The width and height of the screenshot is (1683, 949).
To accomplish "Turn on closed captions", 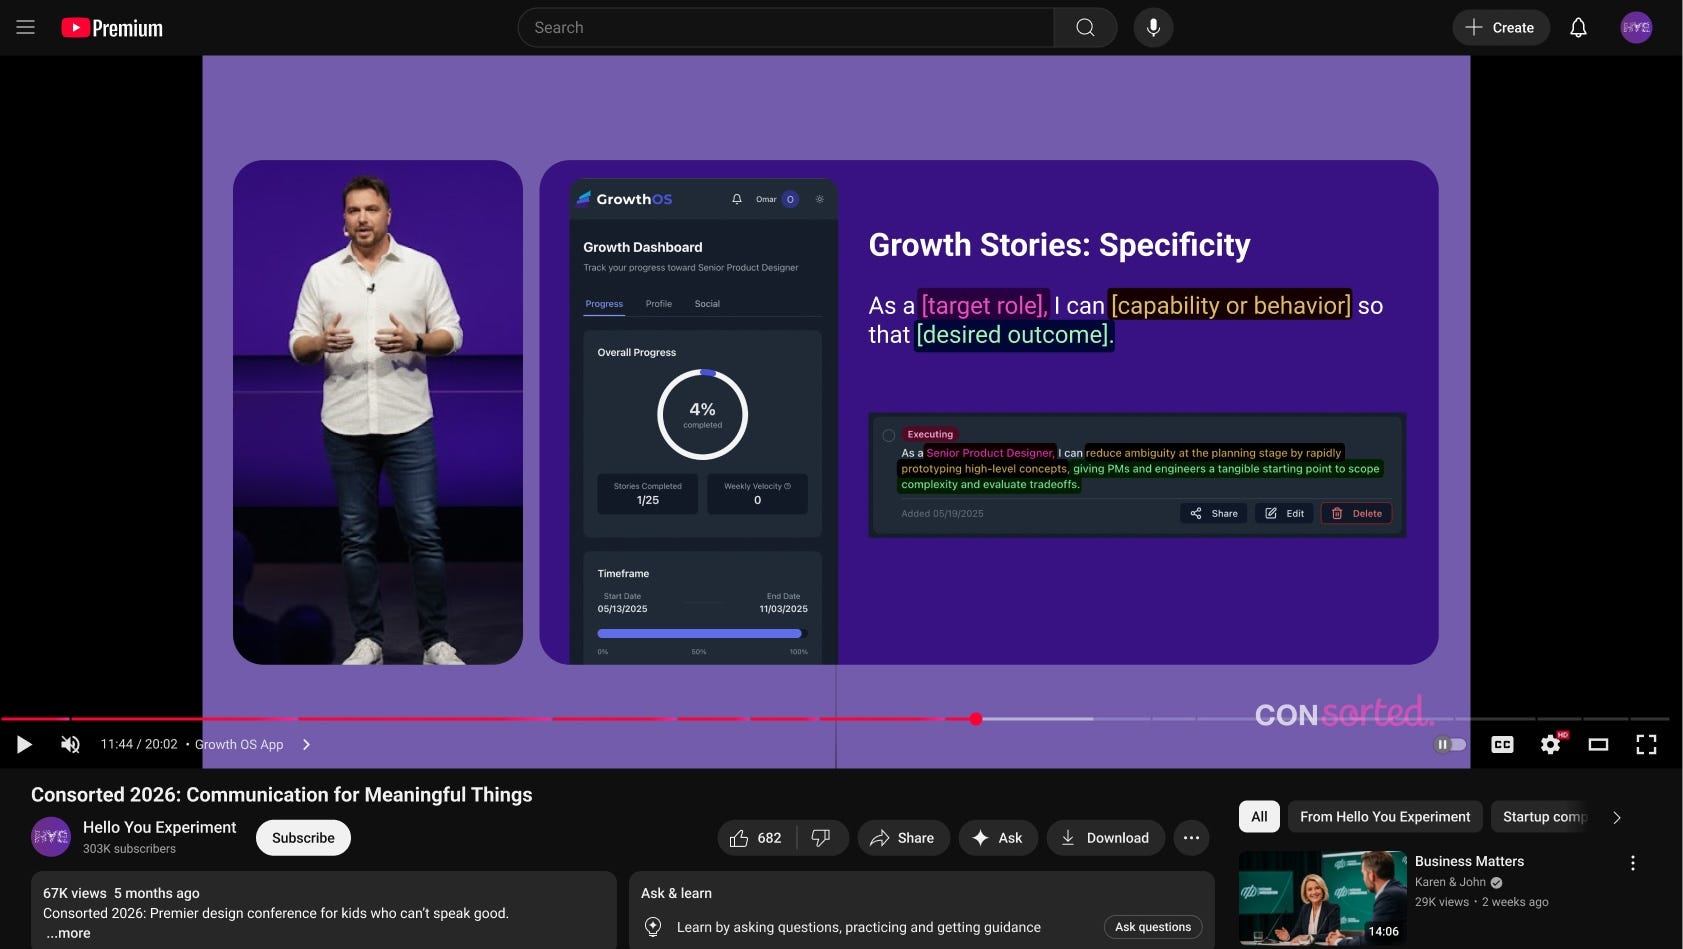I will click(1502, 744).
